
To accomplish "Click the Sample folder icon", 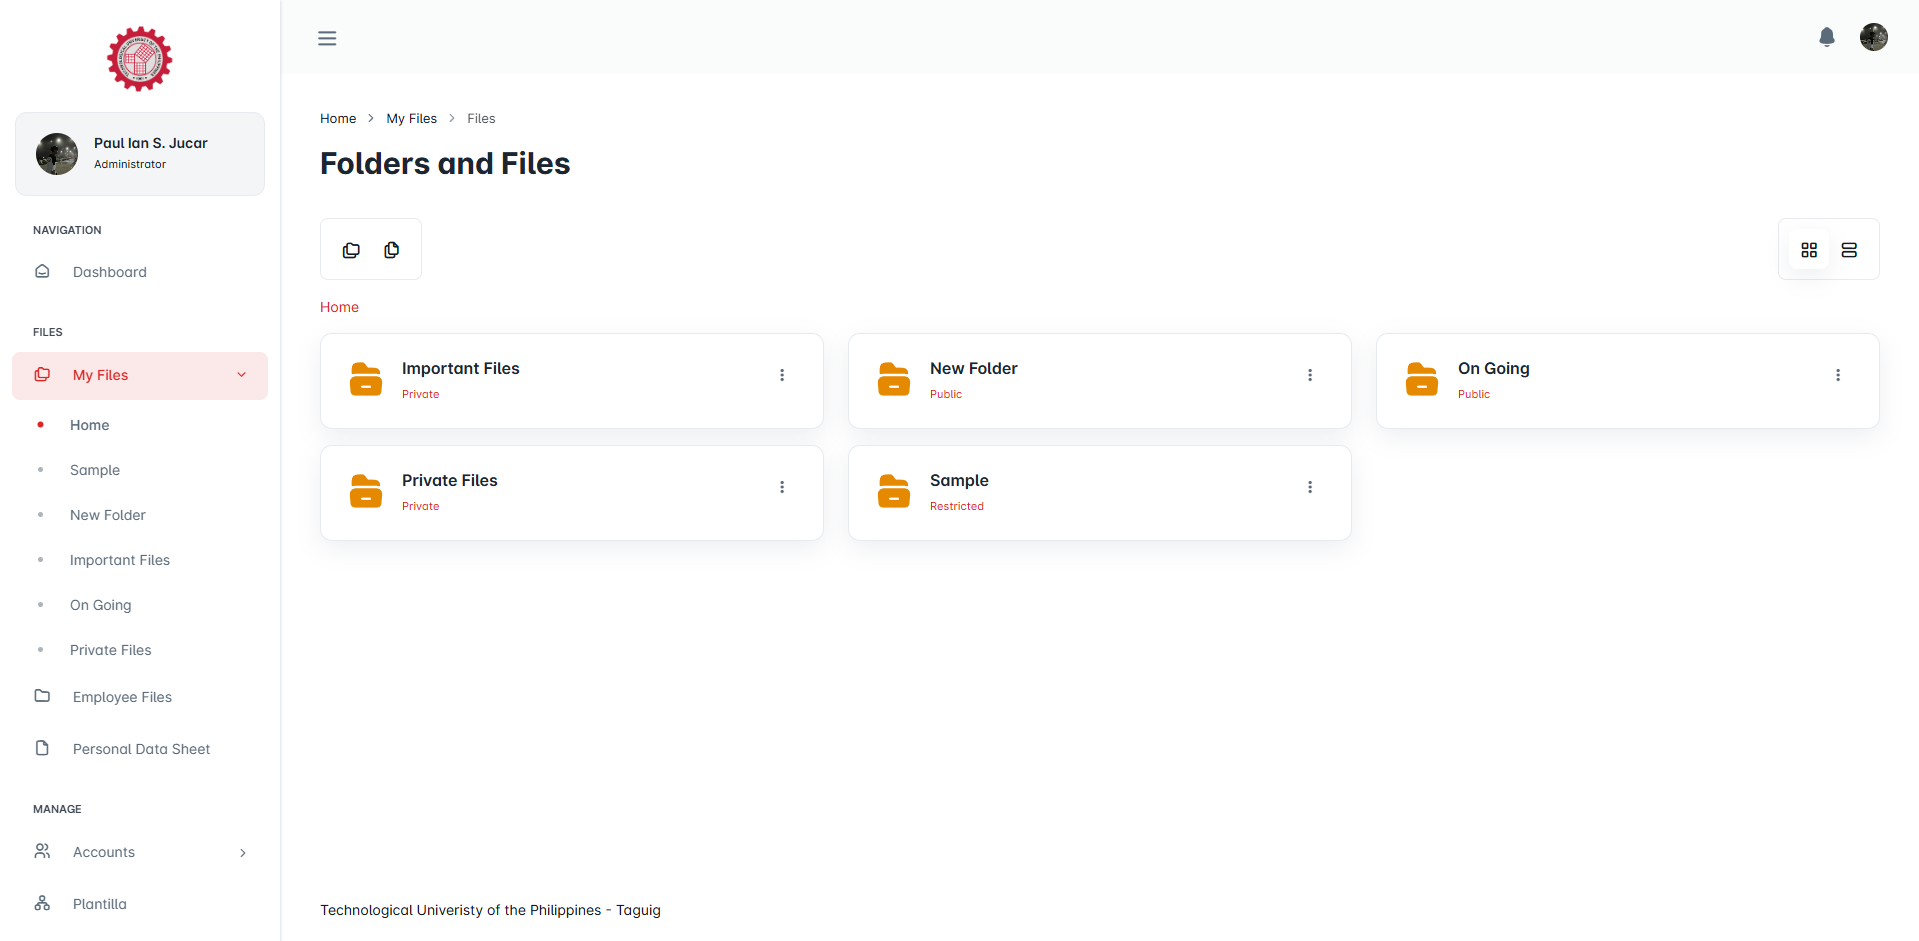I will point(894,492).
